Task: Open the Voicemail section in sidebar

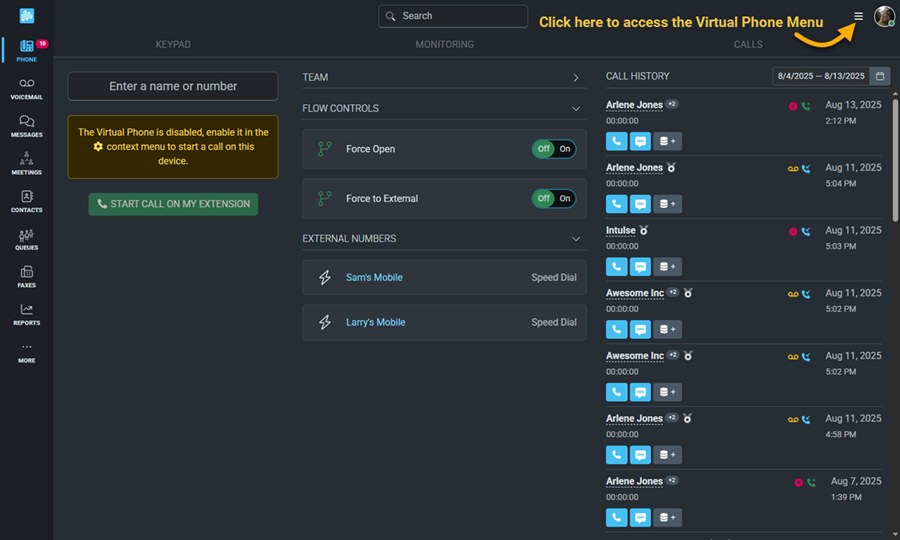Action: click(x=26, y=89)
